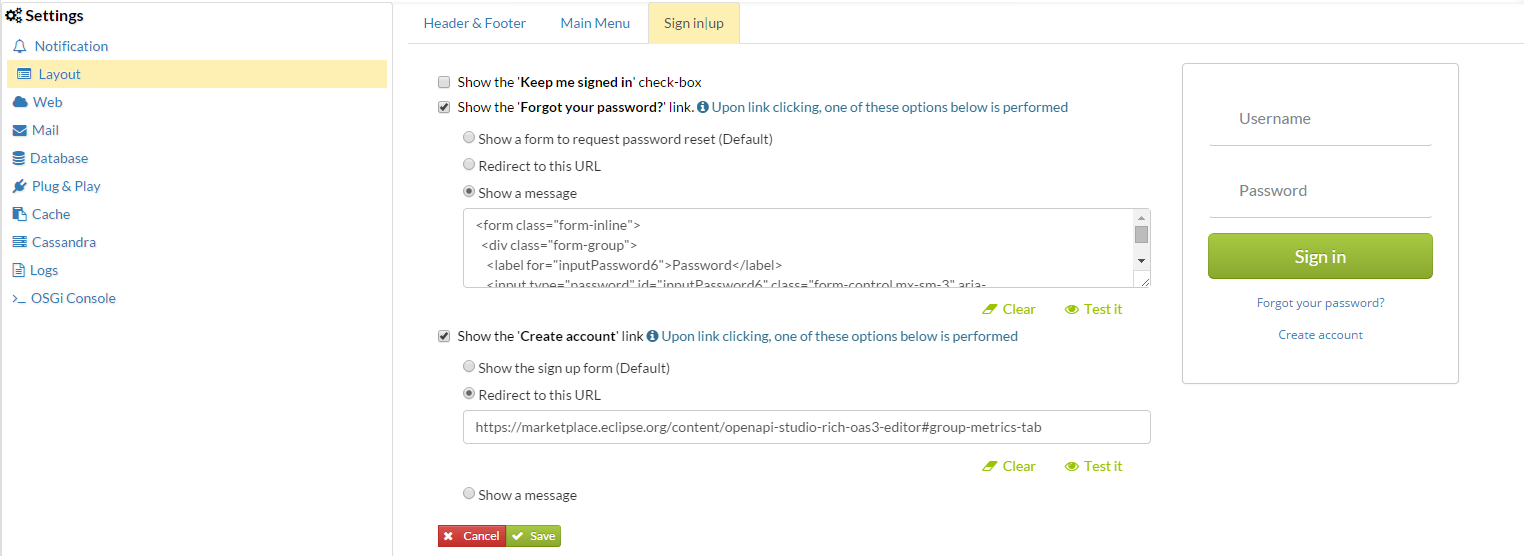Click the Web cloud icon
Image resolution: width=1524 pixels, height=556 pixels.
(x=20, y=102)
